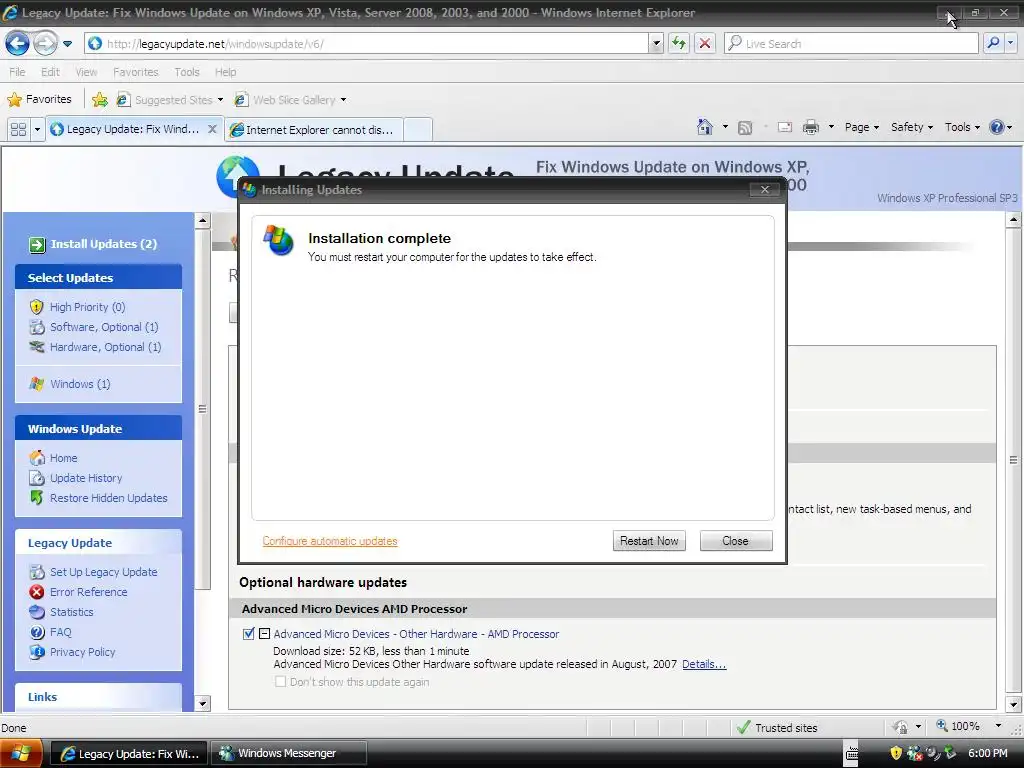Open Error Reference link
1024x768 pixels.
[x=78, y=592]
